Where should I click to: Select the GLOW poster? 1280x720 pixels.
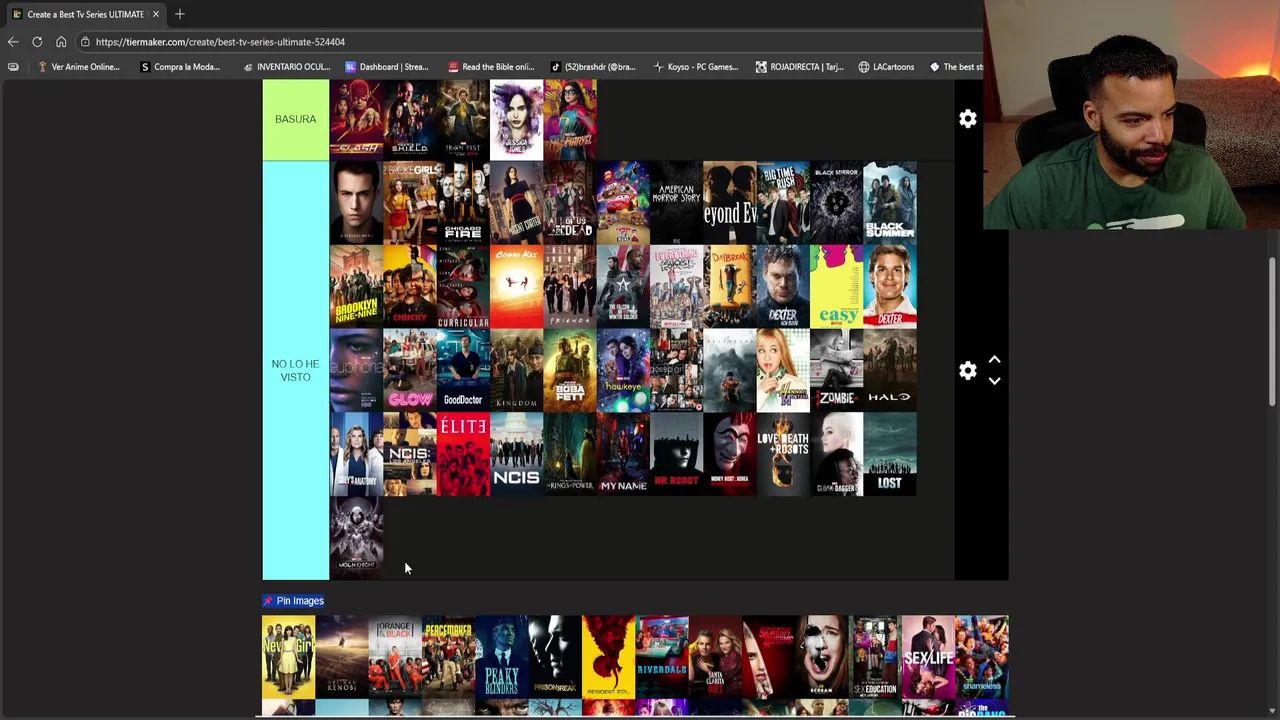click(x=410, y=371)
